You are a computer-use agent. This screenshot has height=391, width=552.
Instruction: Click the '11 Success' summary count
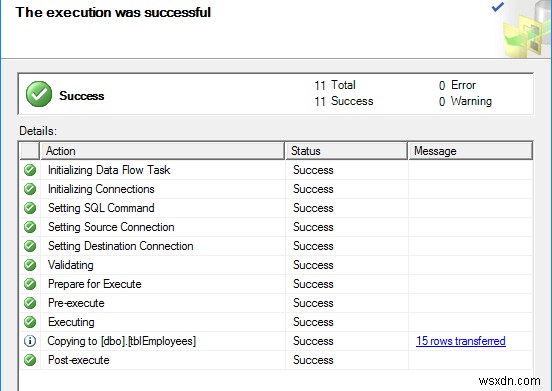coord(344,101)
